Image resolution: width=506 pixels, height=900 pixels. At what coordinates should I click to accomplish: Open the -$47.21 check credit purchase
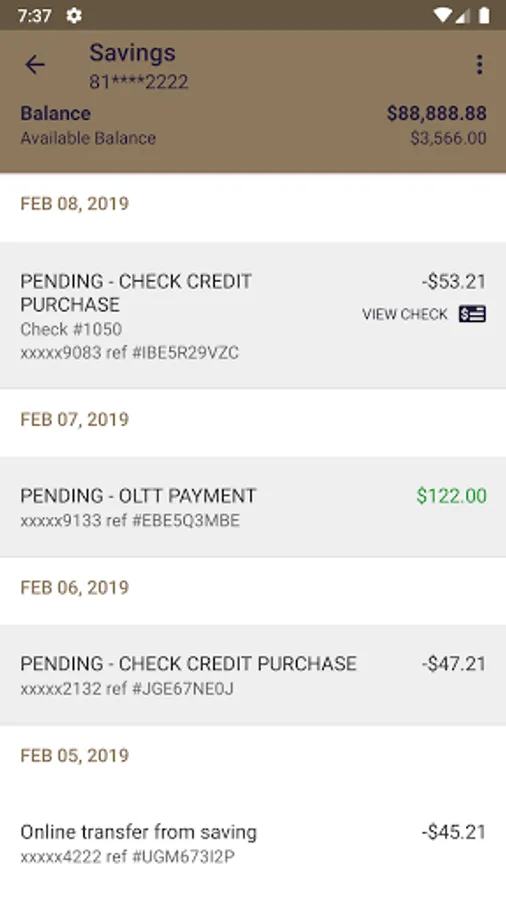(x=253, y=675)
